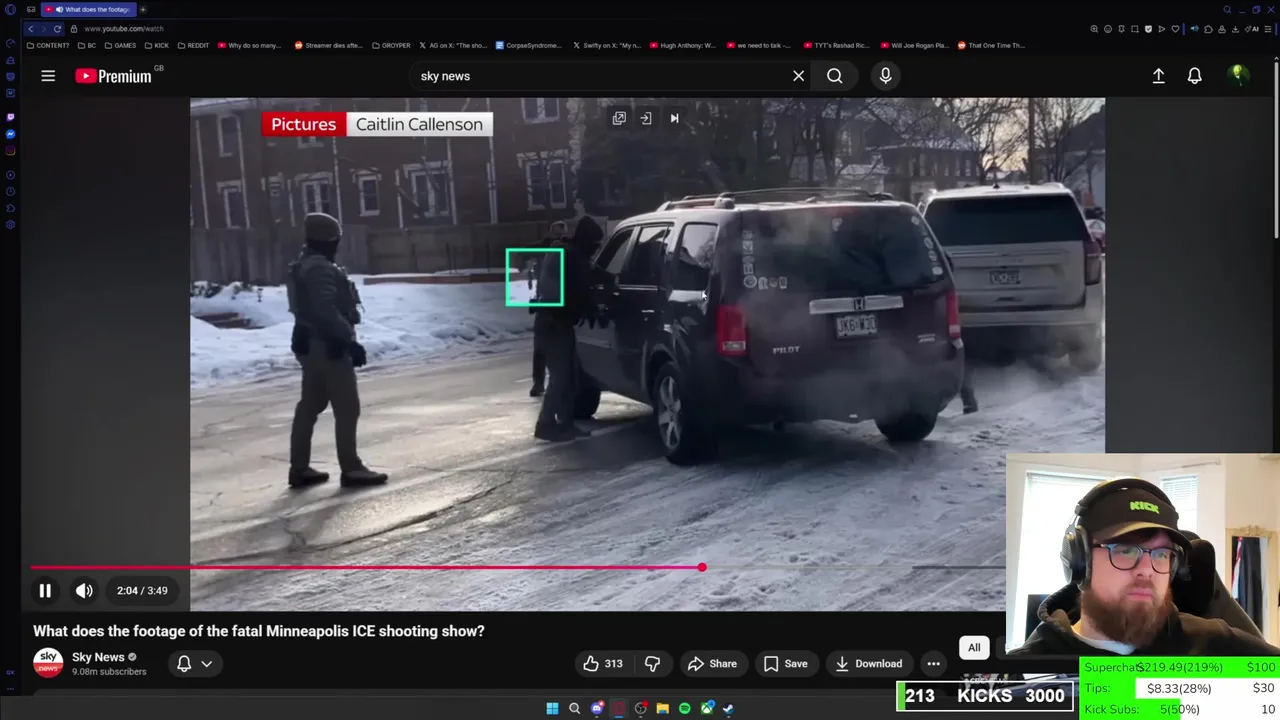This screenshot has height=720, width=1280.
Task: Select the 'All' filter chip
Action: 974,648
